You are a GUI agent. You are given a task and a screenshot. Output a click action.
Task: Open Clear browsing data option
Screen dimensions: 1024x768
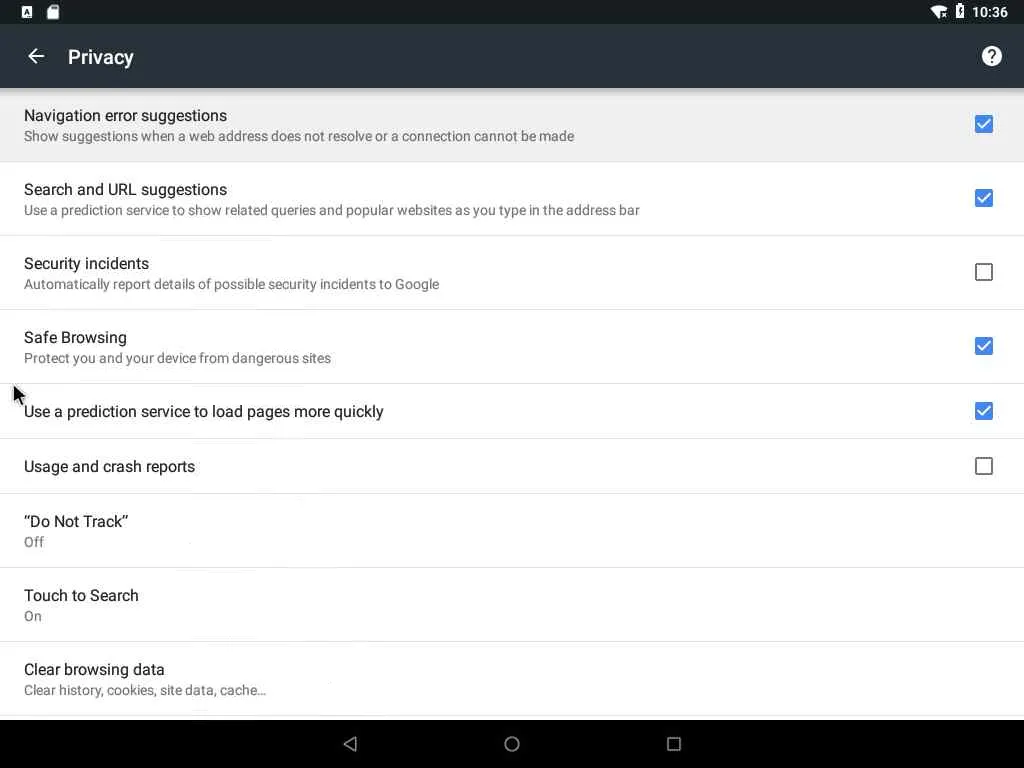[x=512, y=679]
